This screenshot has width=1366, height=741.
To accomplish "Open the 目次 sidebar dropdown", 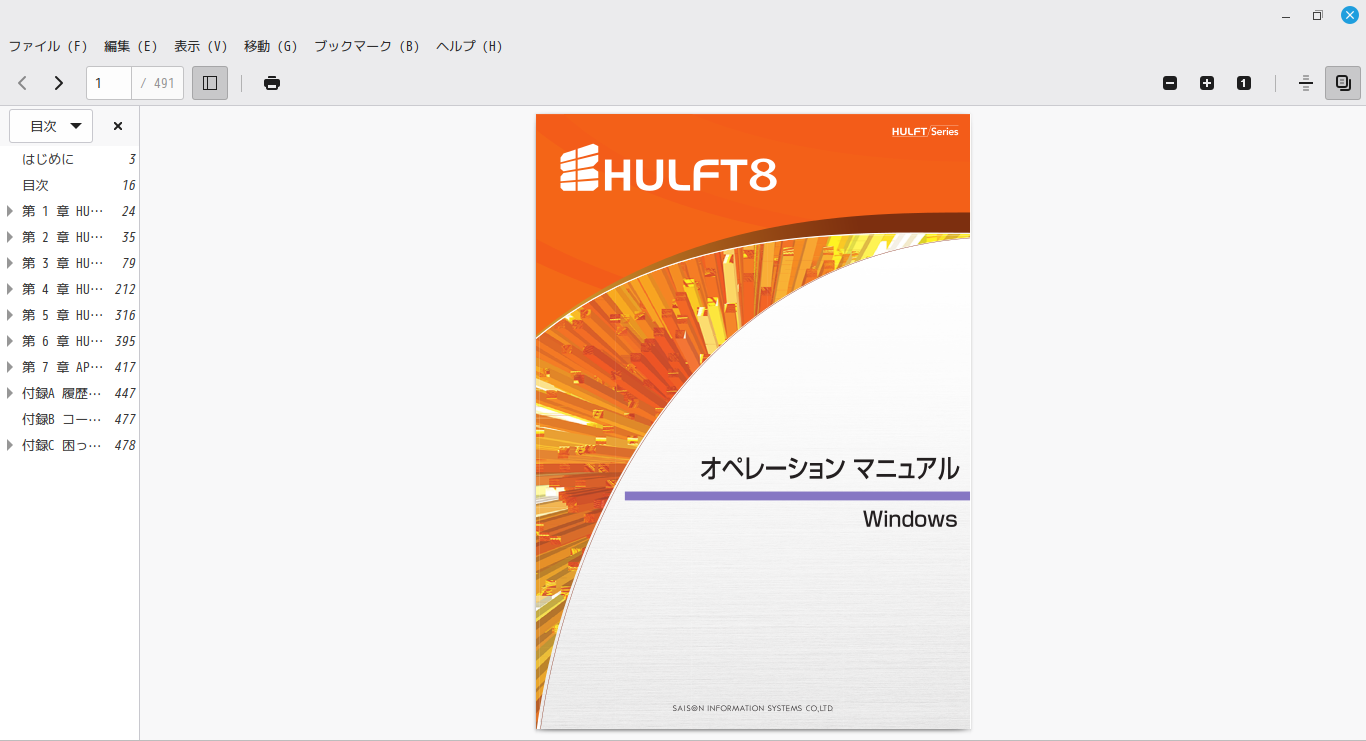I will click(51, 126).
